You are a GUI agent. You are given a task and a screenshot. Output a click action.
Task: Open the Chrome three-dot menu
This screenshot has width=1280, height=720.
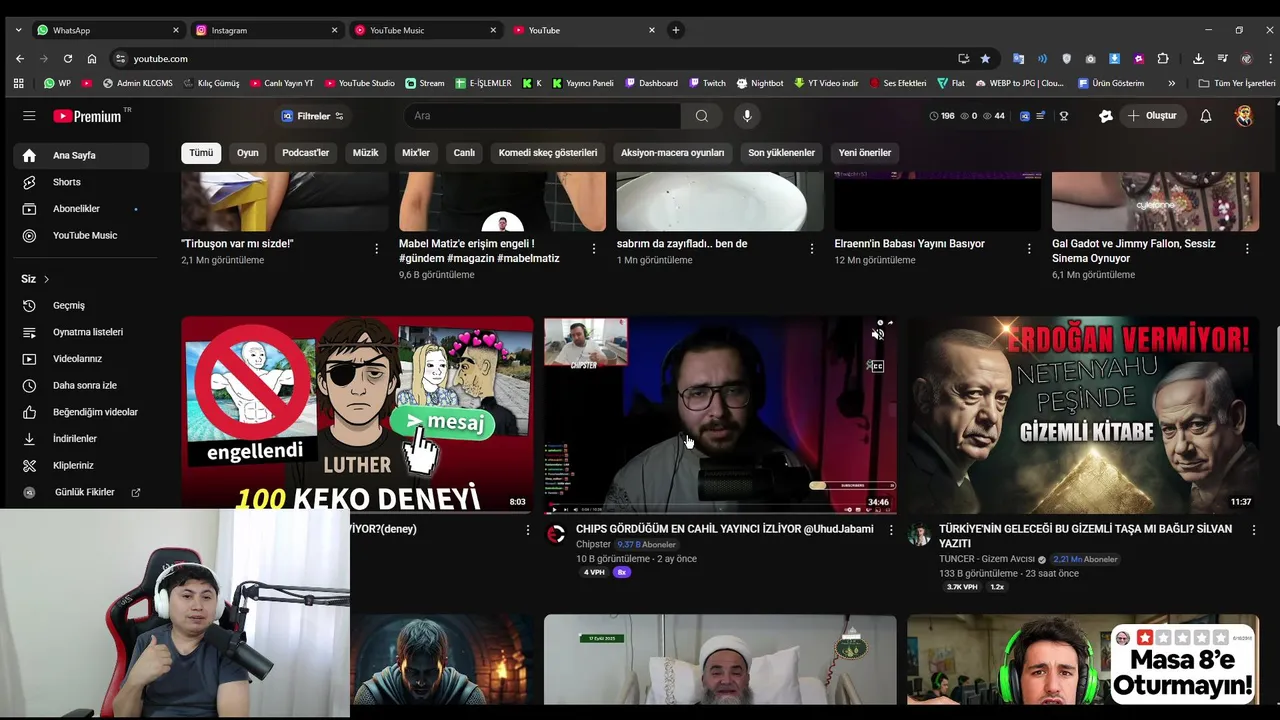(x=1269, y=59)
